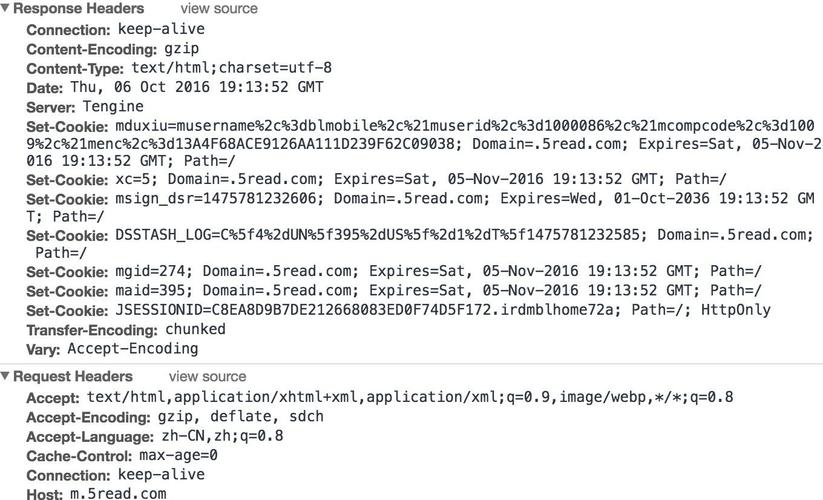Select the Accept-Language zh-CN header value
Viewport: 823px width, 500px height.
coord(222,436)
